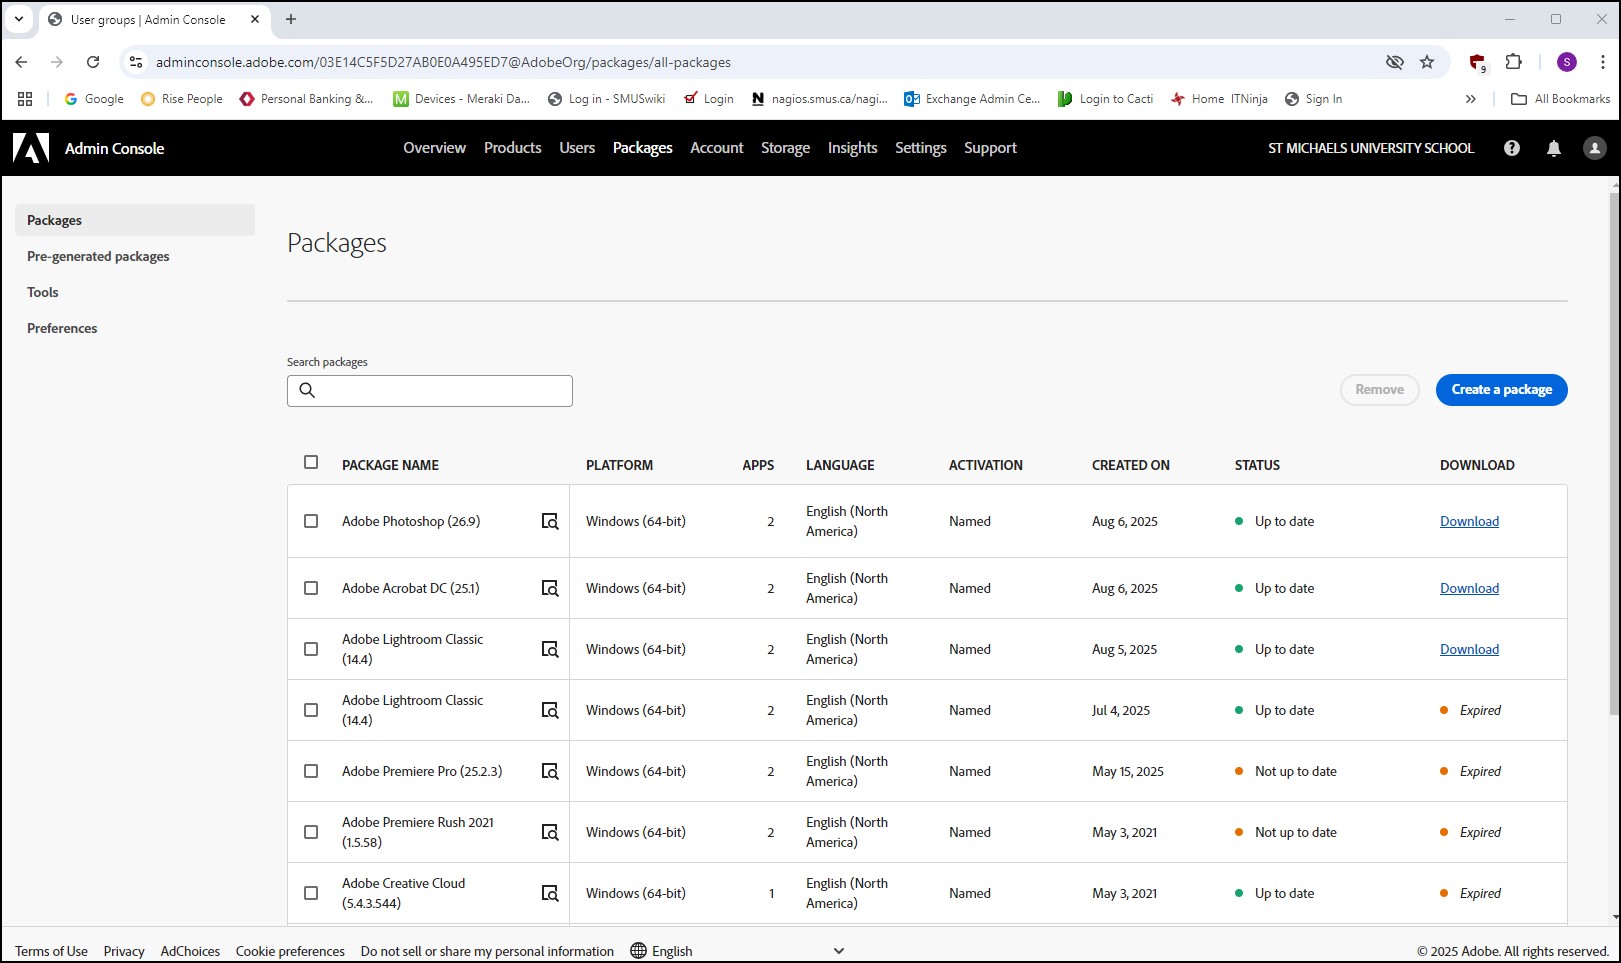Click the globe language icon in footer
Viewport: 1621px width, 963px height.
(x=639, y=951)
